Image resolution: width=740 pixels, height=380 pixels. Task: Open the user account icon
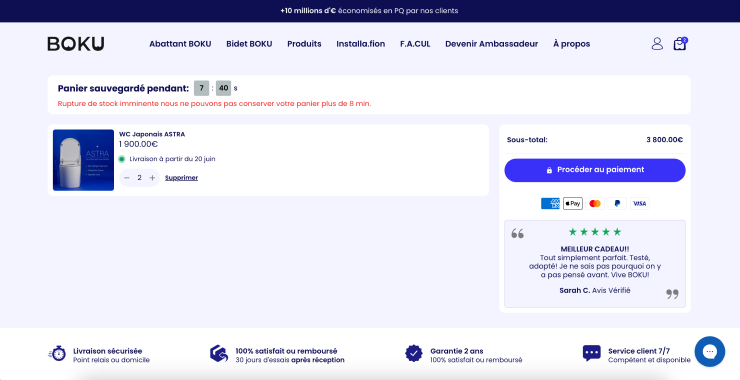coord(657,44)
